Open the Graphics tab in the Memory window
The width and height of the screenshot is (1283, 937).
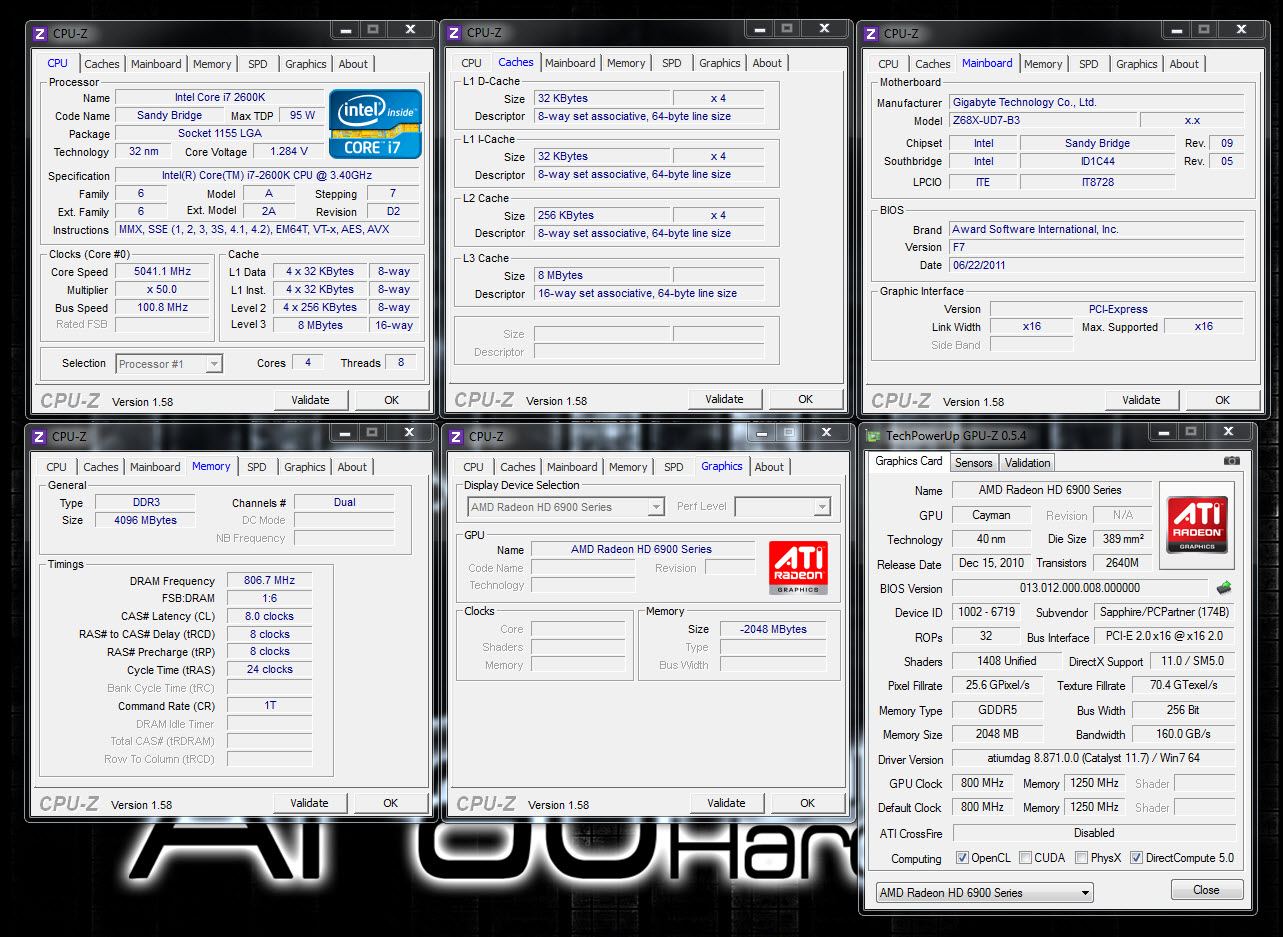pyautogui.click(x=305, y=467)
